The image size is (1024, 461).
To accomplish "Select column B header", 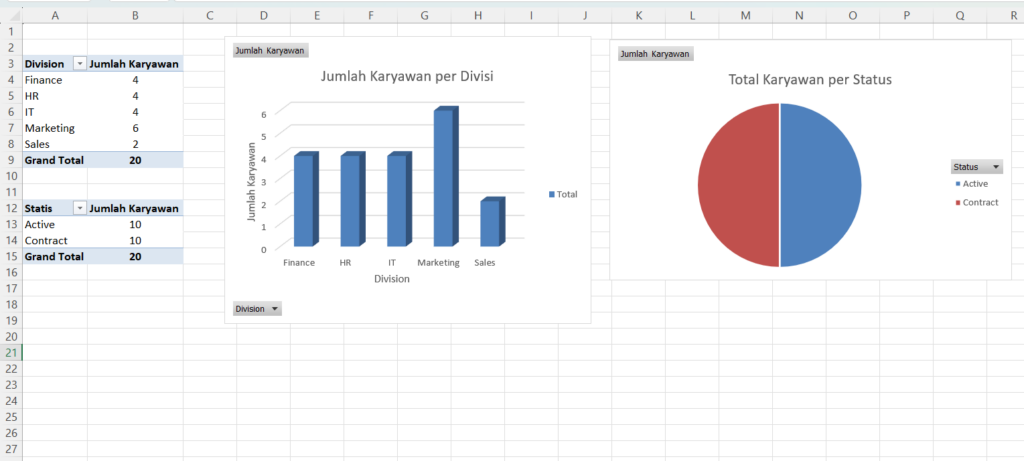I will pos(135,16).
